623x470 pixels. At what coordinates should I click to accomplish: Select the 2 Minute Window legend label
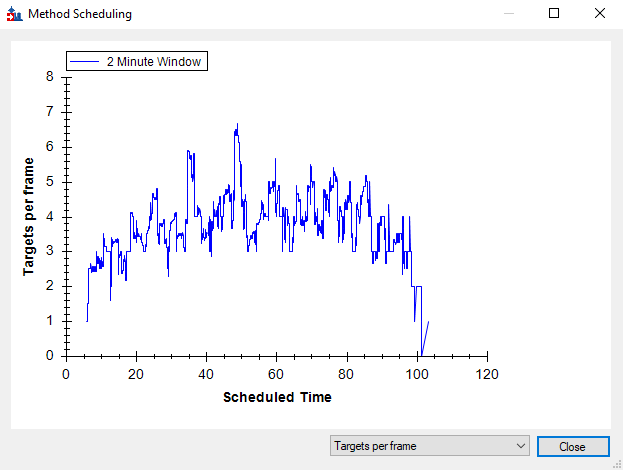pyautogui.click(x=153, y=62)
